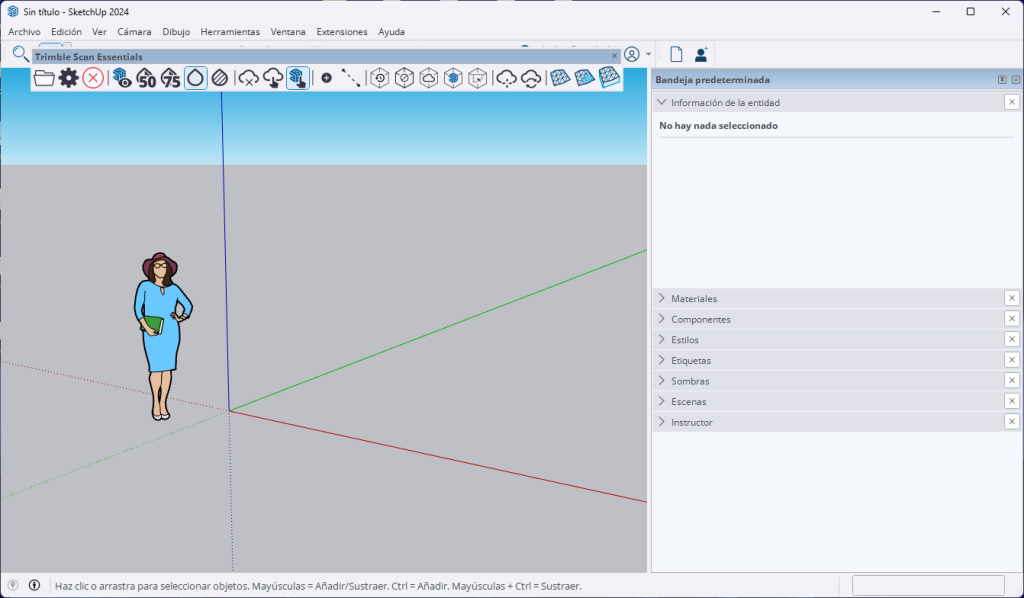Close the Escenas panel
The height and width of the screenshot is (598, 1024).
click(1012, 401)
